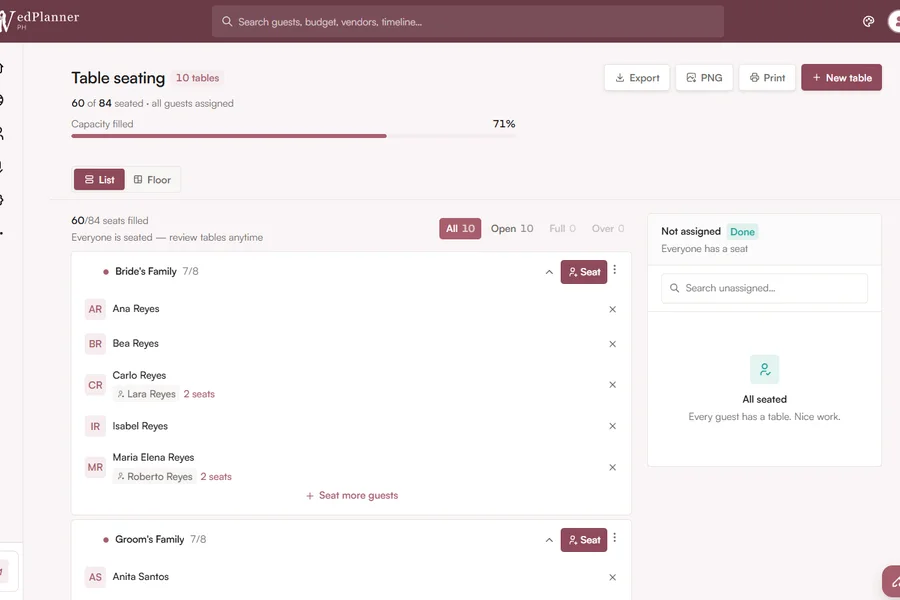The width and height of the screenshot is (900, 600).
Task: Switch to Floor view
Action: 152,180
